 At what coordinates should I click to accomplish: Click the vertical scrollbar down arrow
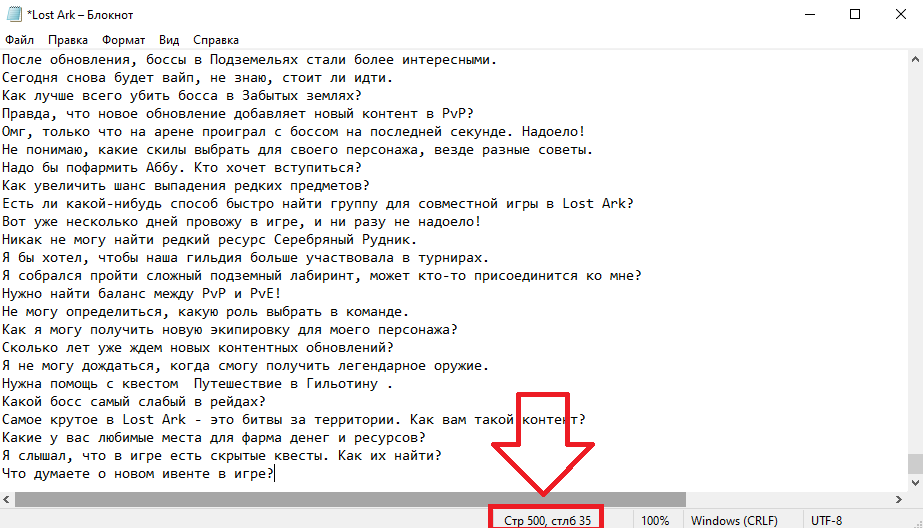pos(915,483)
